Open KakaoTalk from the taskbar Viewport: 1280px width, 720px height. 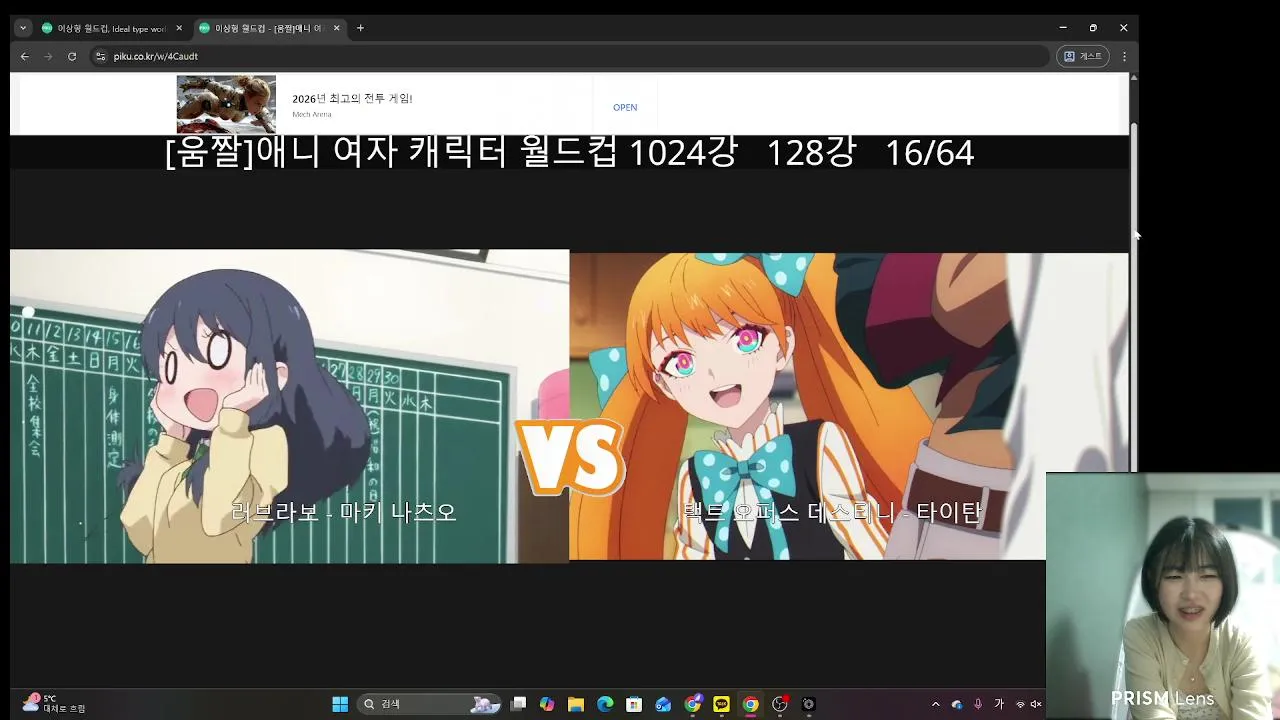click(x=721, y=704)
